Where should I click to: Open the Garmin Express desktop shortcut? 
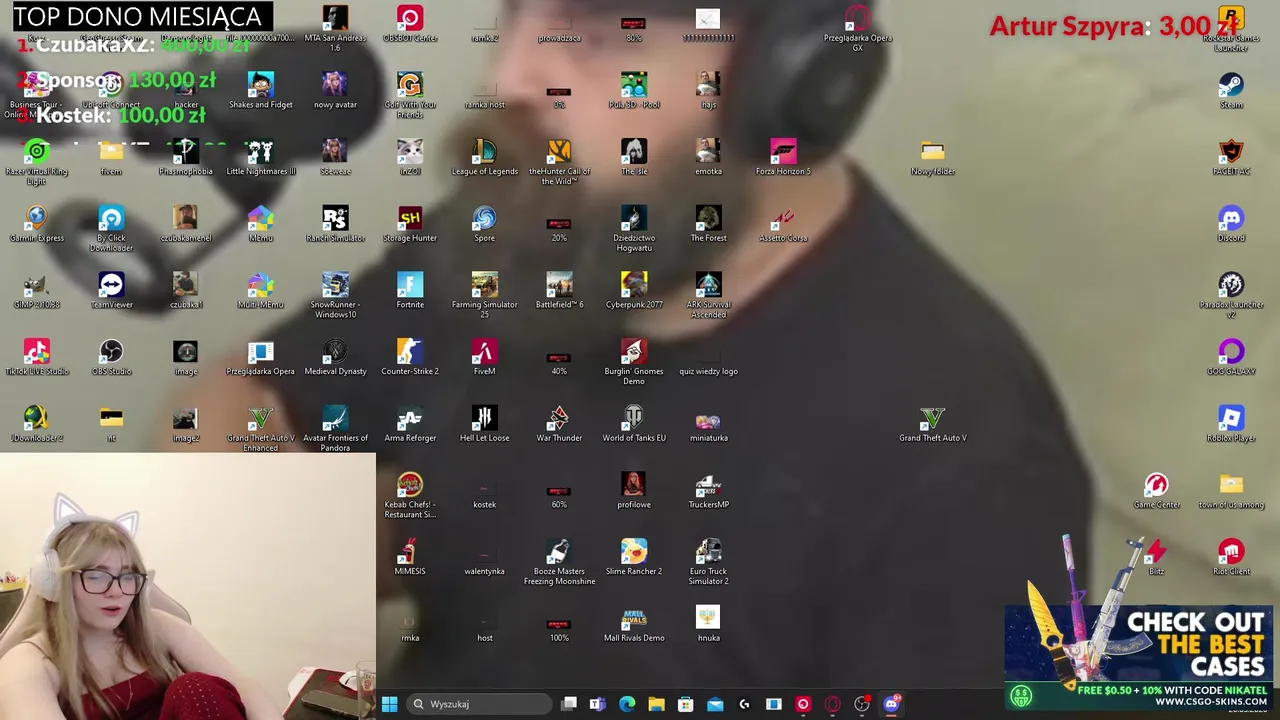(x=37, y=224)
